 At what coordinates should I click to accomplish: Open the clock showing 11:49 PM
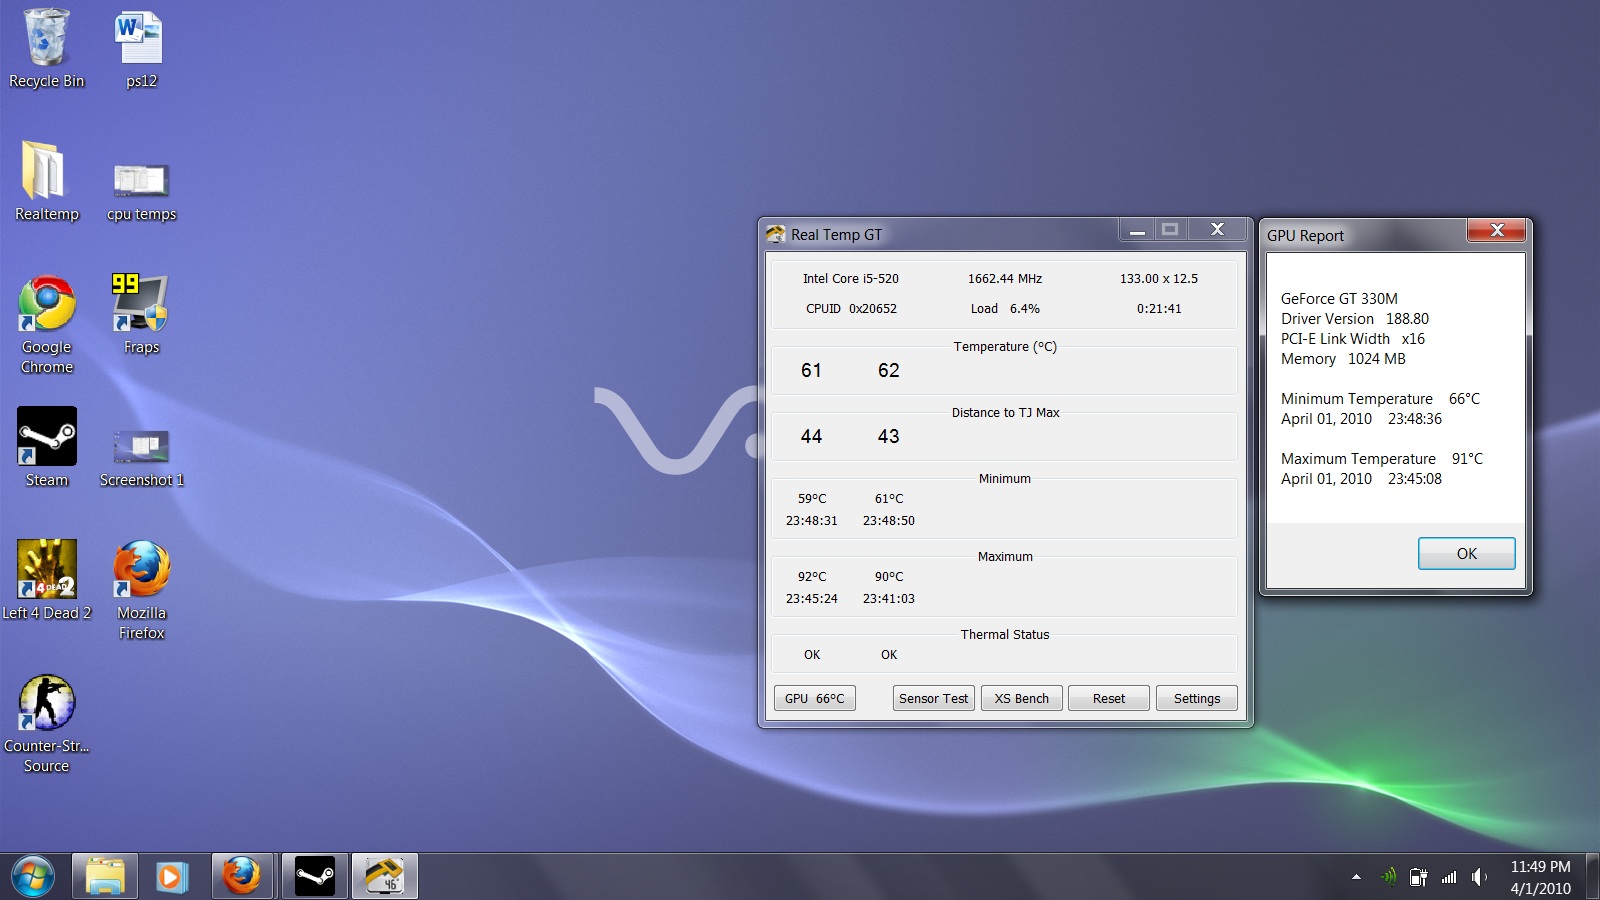click(x=1540, y=877)
